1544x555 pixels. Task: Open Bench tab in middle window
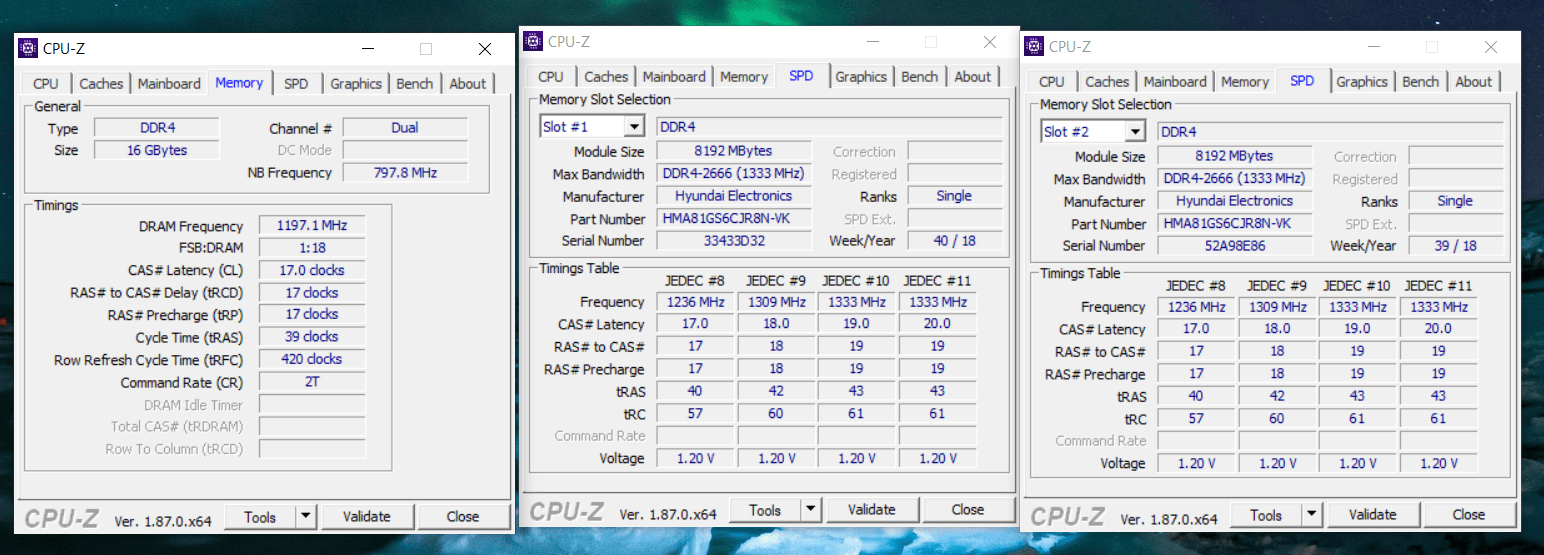point(920,77)
